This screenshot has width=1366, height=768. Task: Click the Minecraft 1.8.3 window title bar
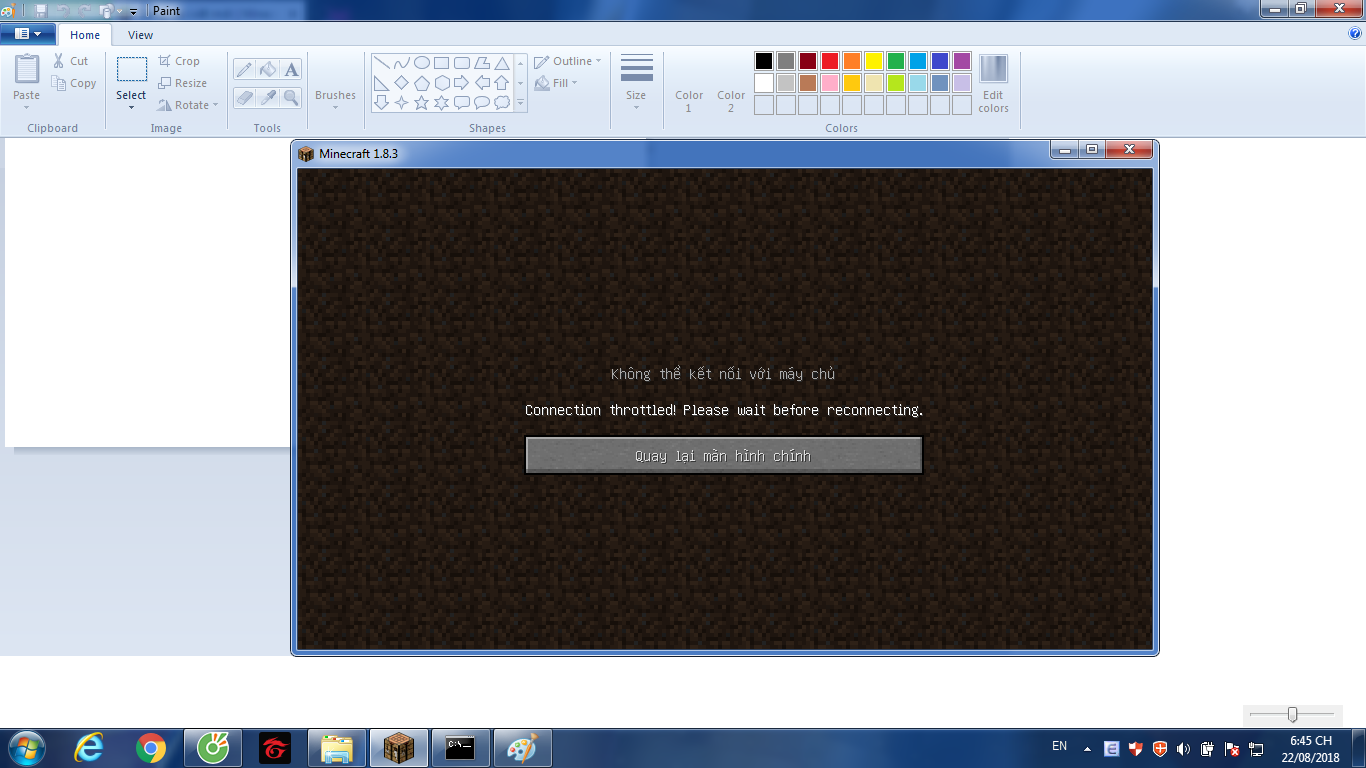pos(673,152)
